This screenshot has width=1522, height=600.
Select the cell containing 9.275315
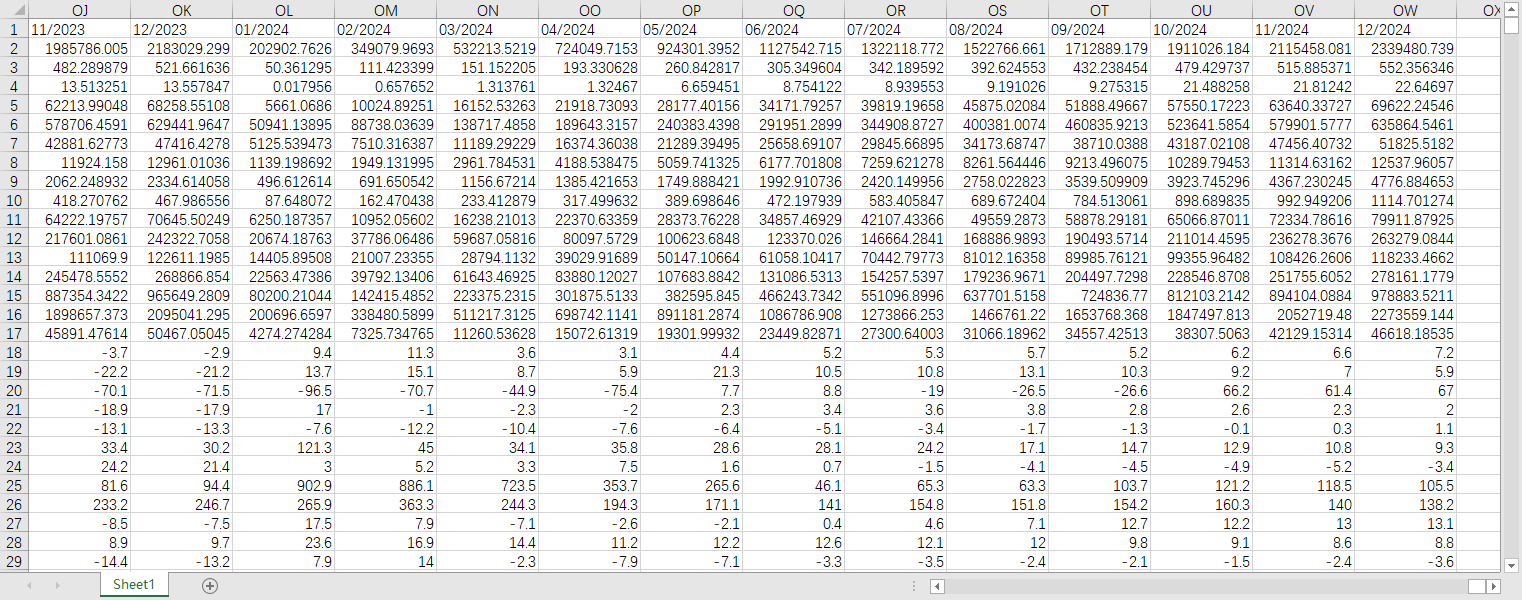(x=1099, y=86)
